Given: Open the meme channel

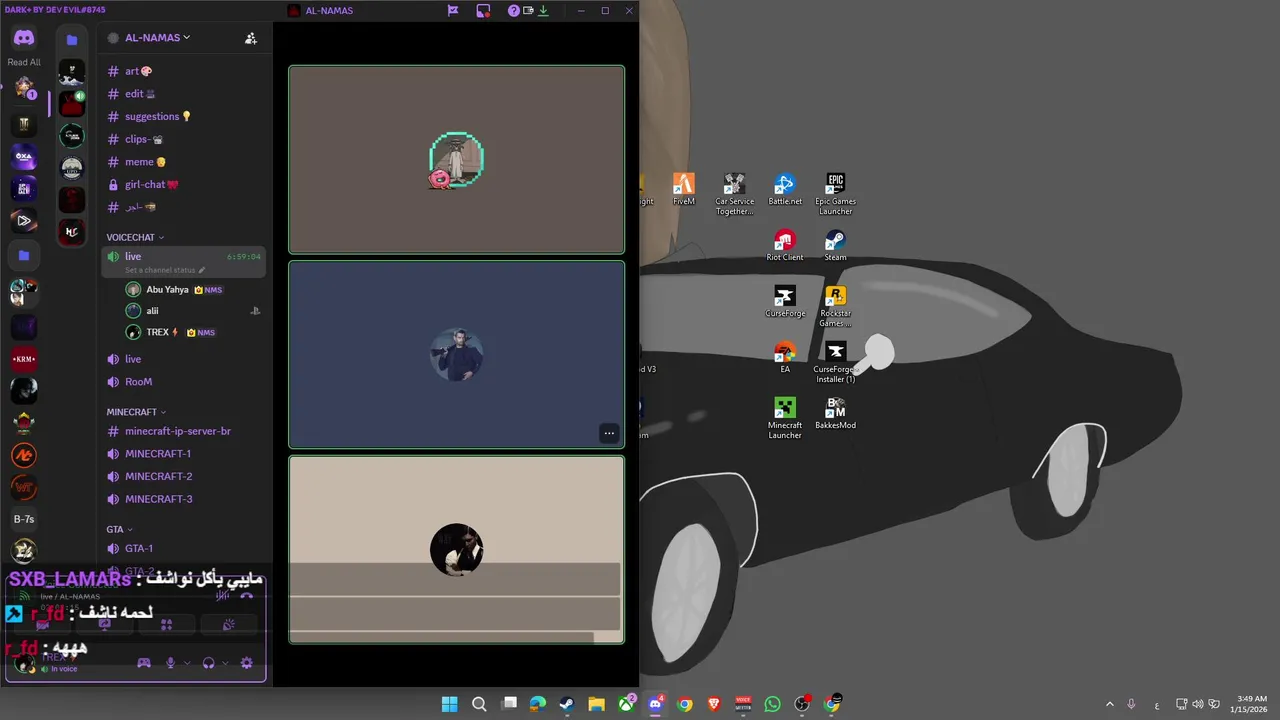Looking at the screenshot, I should [185, 162].
